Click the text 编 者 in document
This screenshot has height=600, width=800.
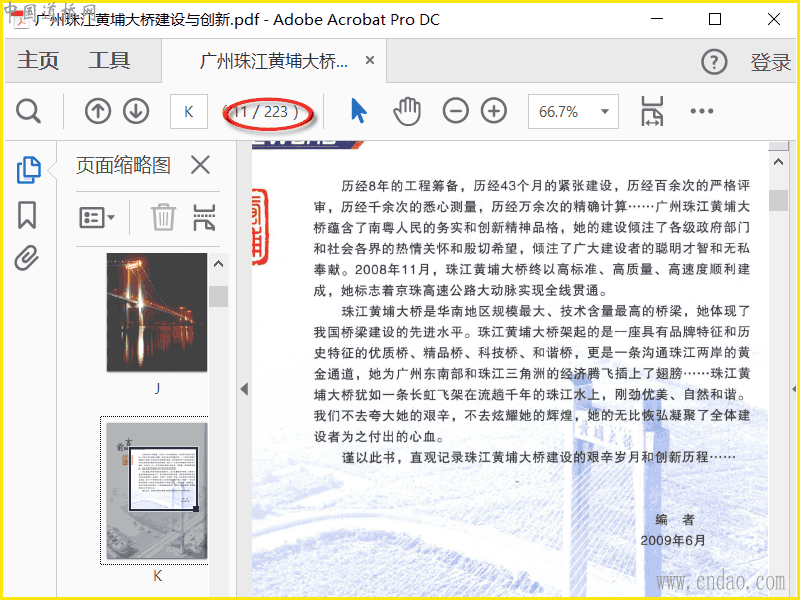pos(674,520)
